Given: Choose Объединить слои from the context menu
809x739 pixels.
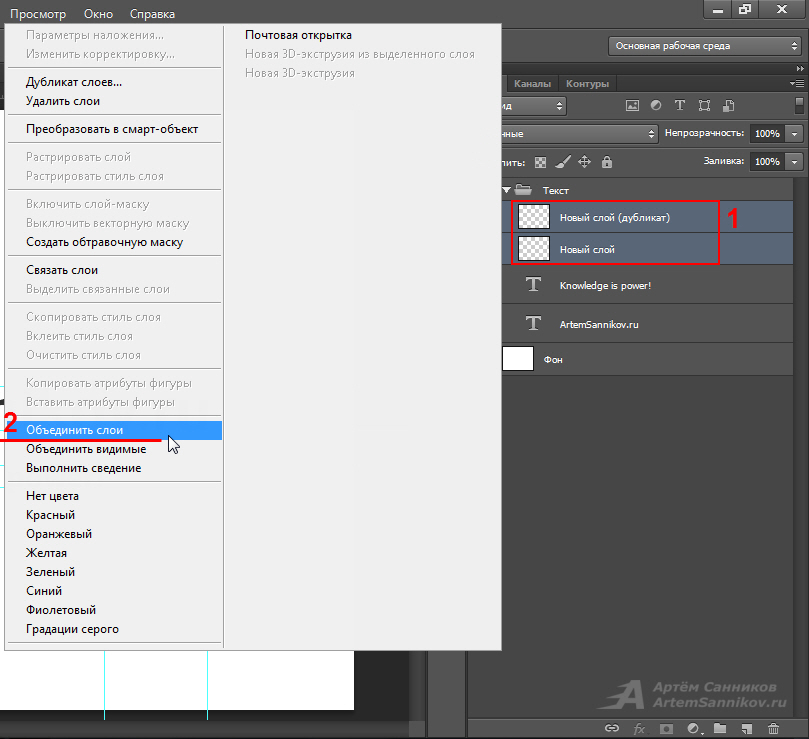Looking at the screenshot, I should pos(114,430).
